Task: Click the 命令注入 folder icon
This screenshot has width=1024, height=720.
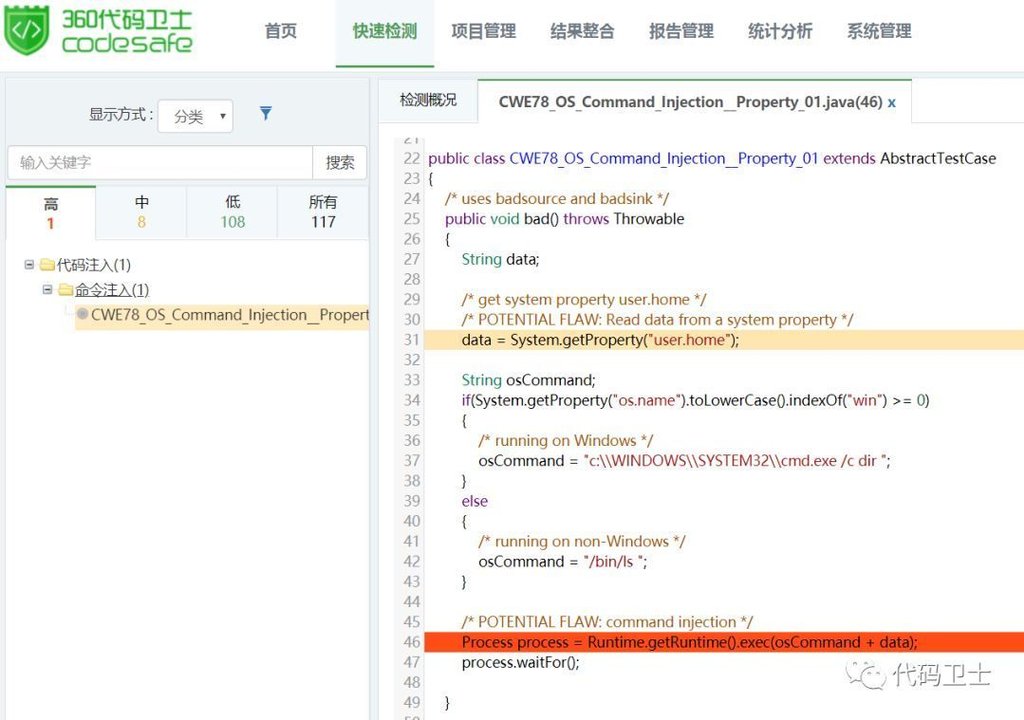Action: [65, 289]
